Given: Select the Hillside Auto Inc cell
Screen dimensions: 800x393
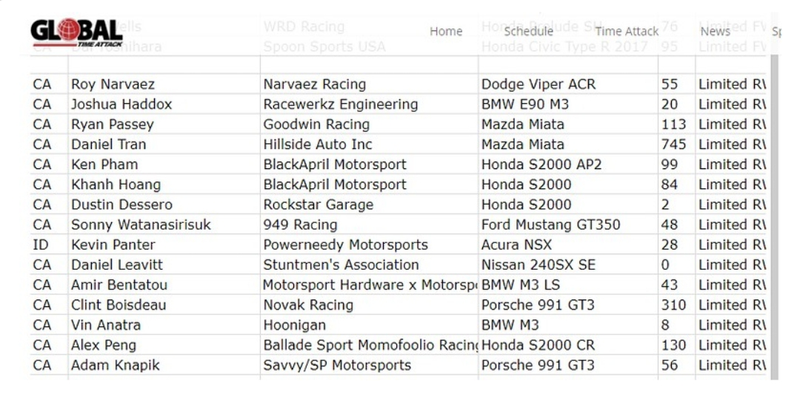Looking at the screenshot, I should coord(369,144).
